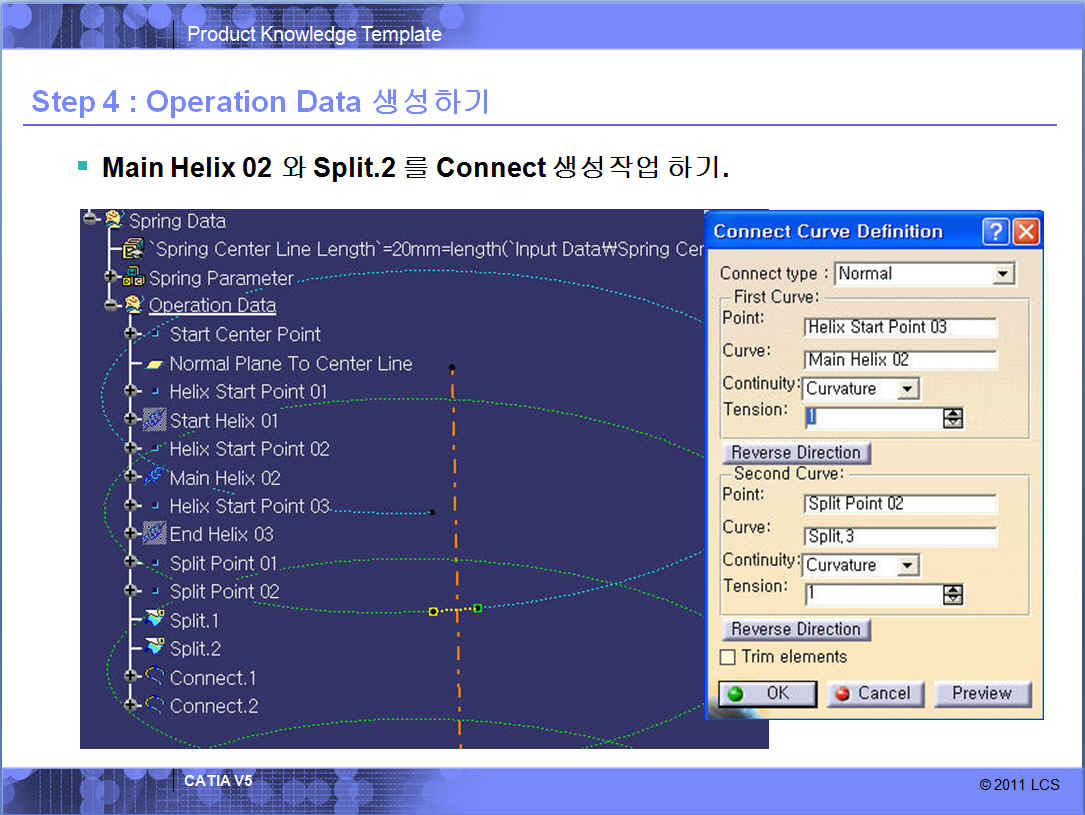The height and width of the screenshot is (815, 1085).
Task: Click the Split.1 feature icon
Action: tap(154, 620)
